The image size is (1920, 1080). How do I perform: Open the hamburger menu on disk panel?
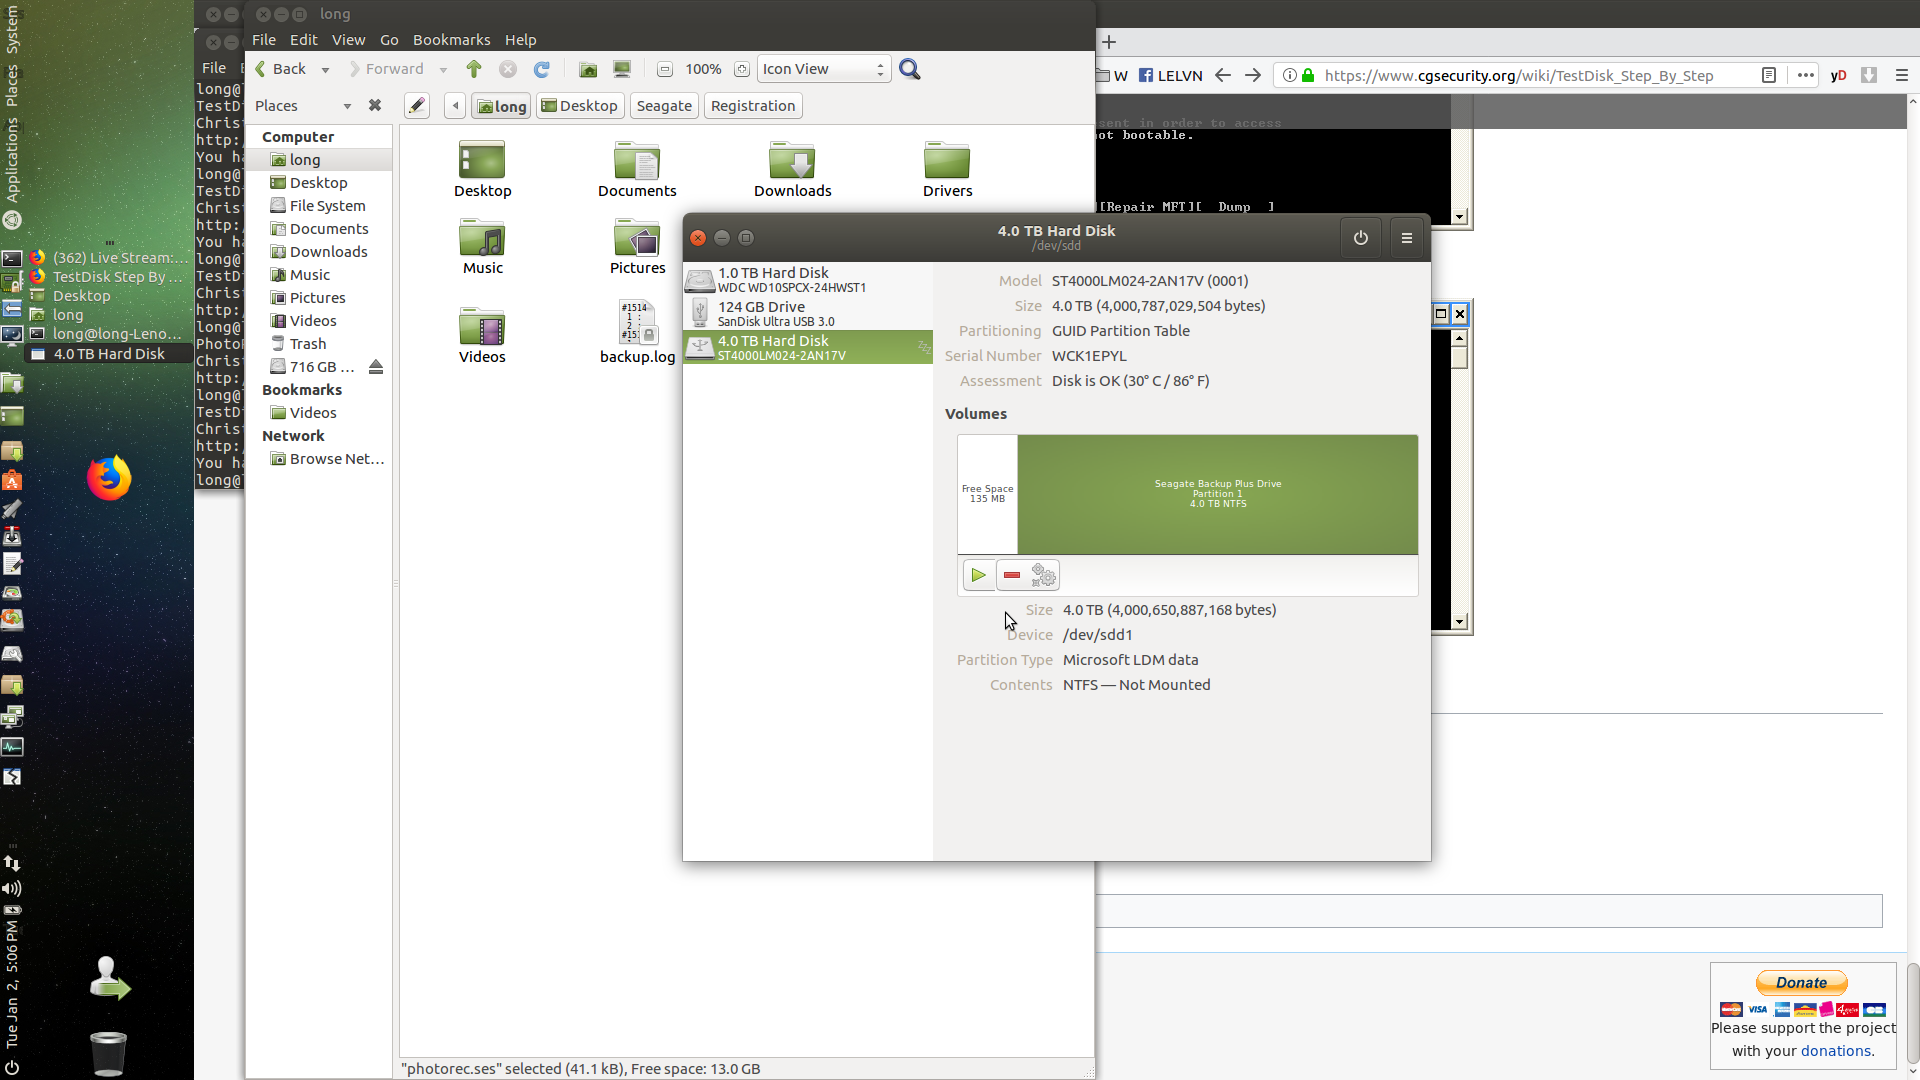(1407, 236)
